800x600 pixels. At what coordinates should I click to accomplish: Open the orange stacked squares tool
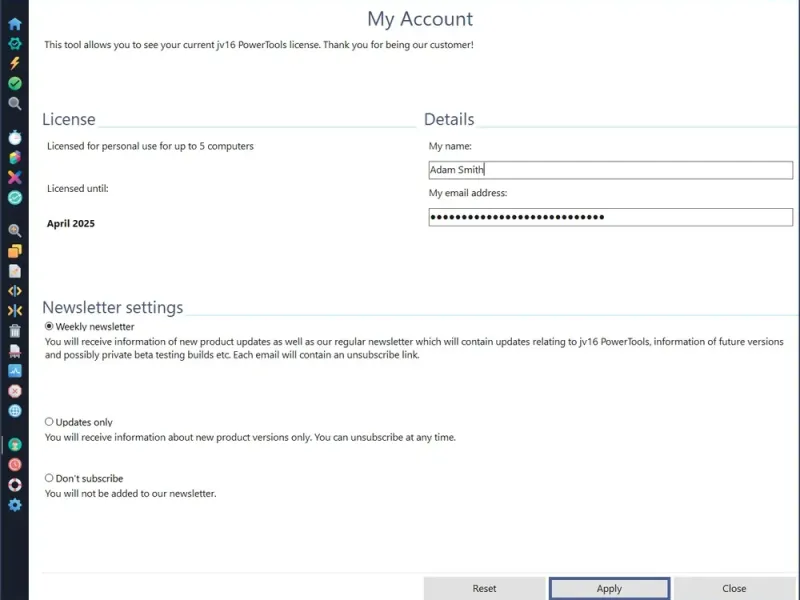tap(15, 251)
